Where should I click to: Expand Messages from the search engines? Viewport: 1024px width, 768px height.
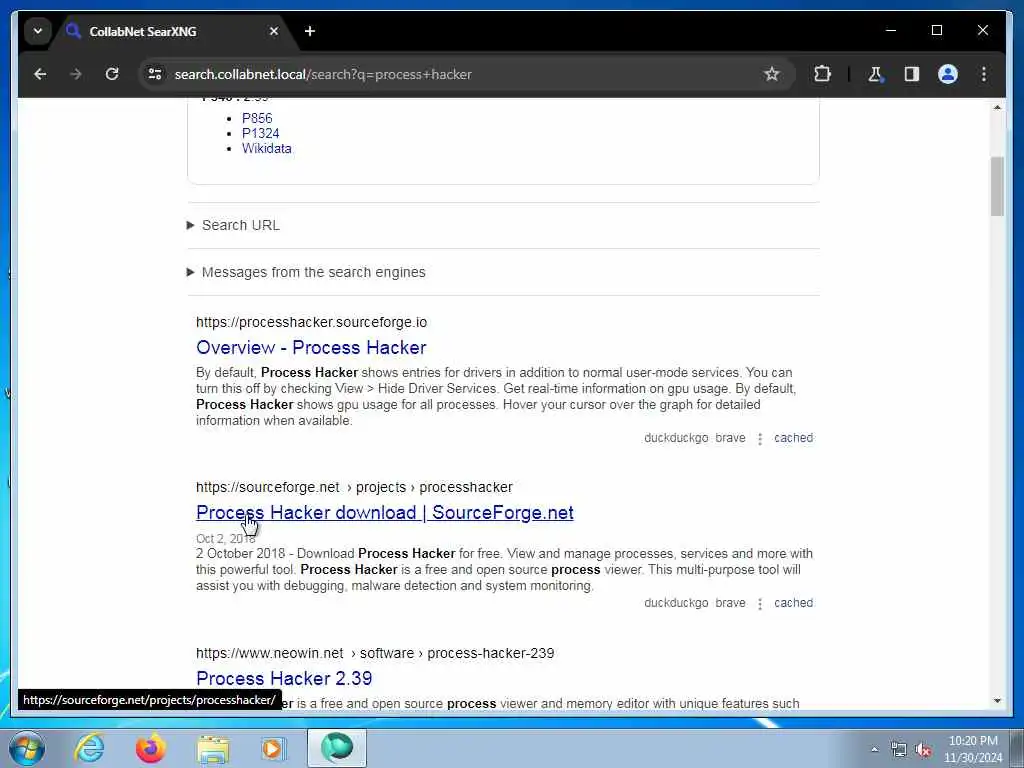point(306,272)
